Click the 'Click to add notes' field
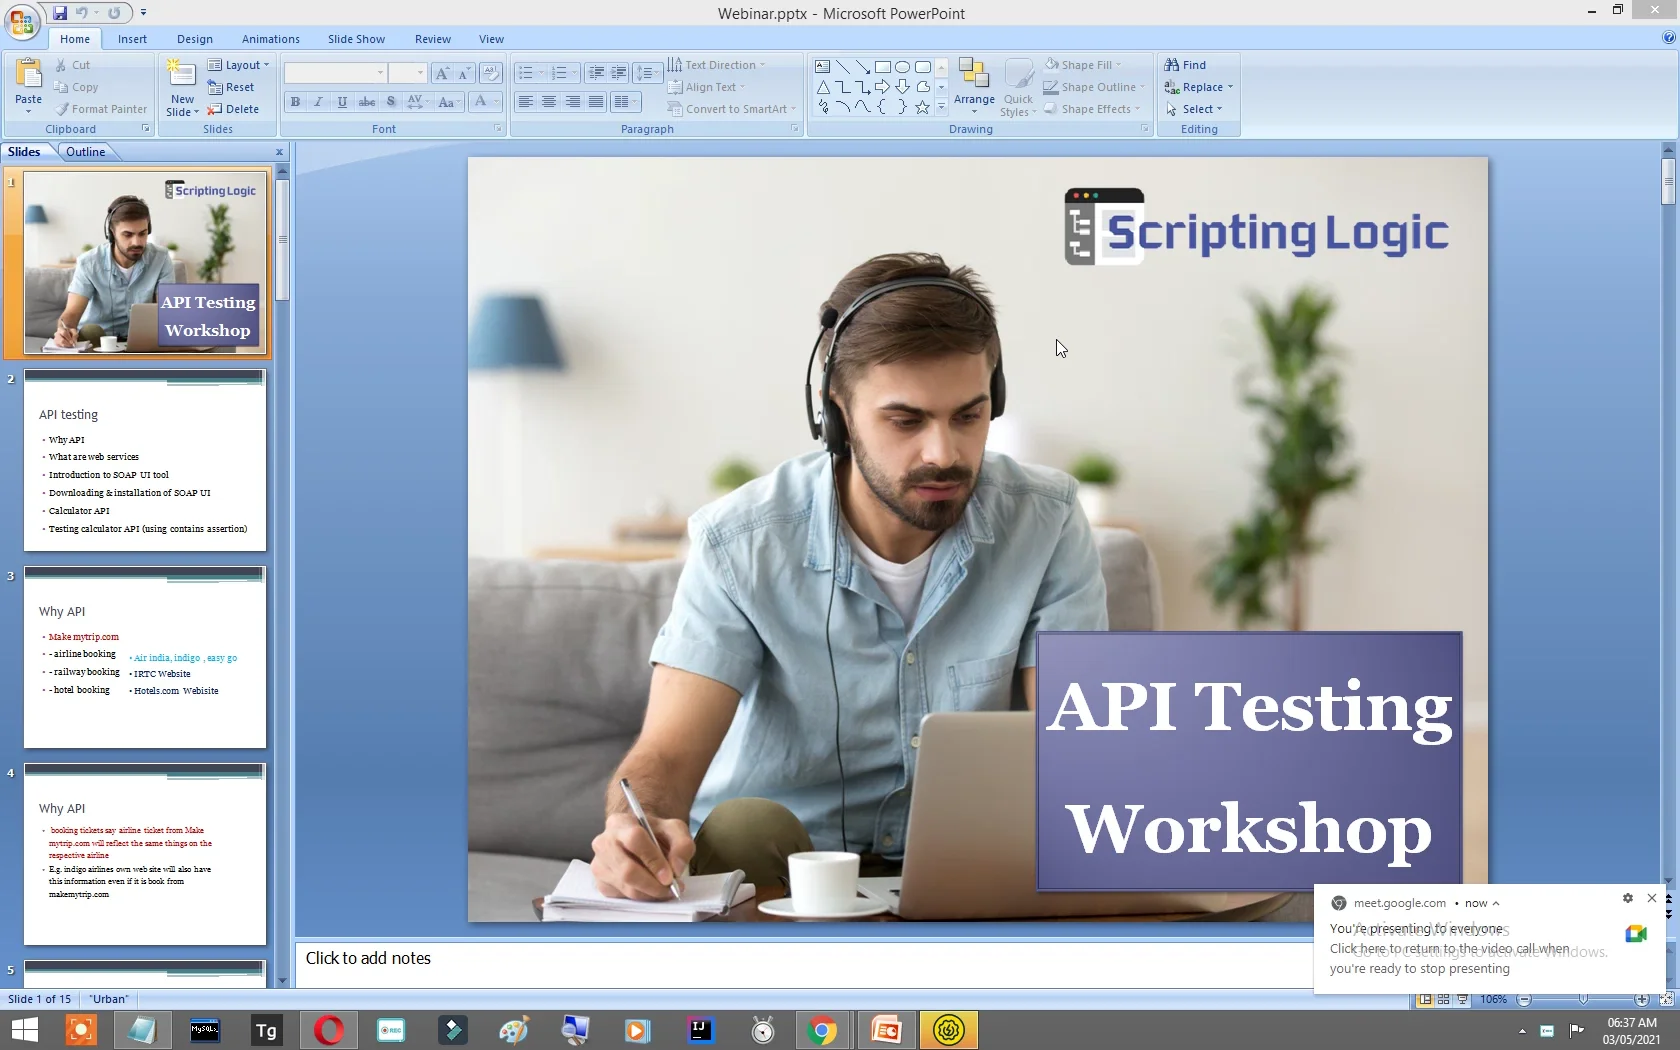Screen dimensions: 1680x1050 click(803, 963)
